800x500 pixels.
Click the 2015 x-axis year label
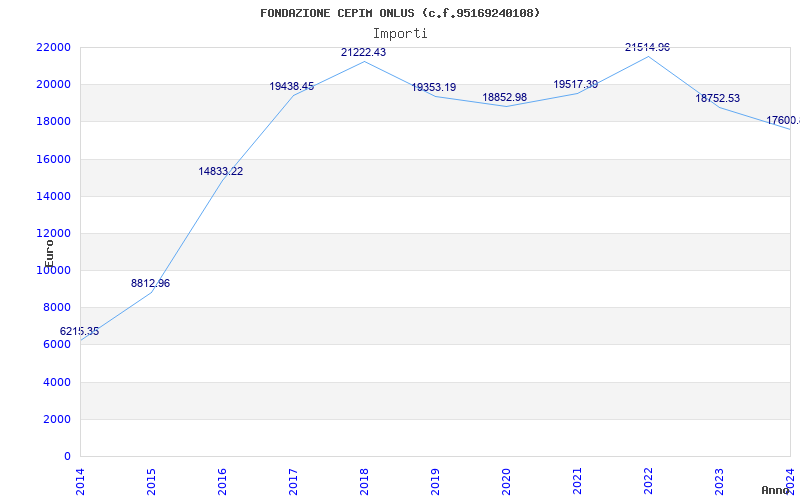[151, 481]
